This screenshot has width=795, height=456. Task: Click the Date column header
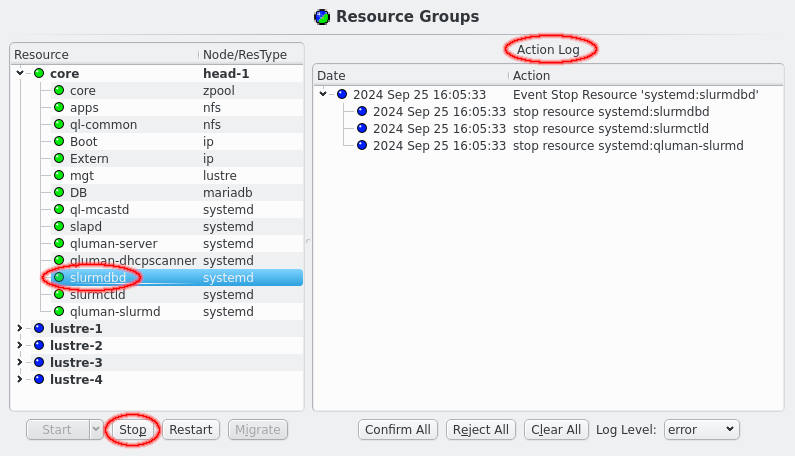coord(410,76)
